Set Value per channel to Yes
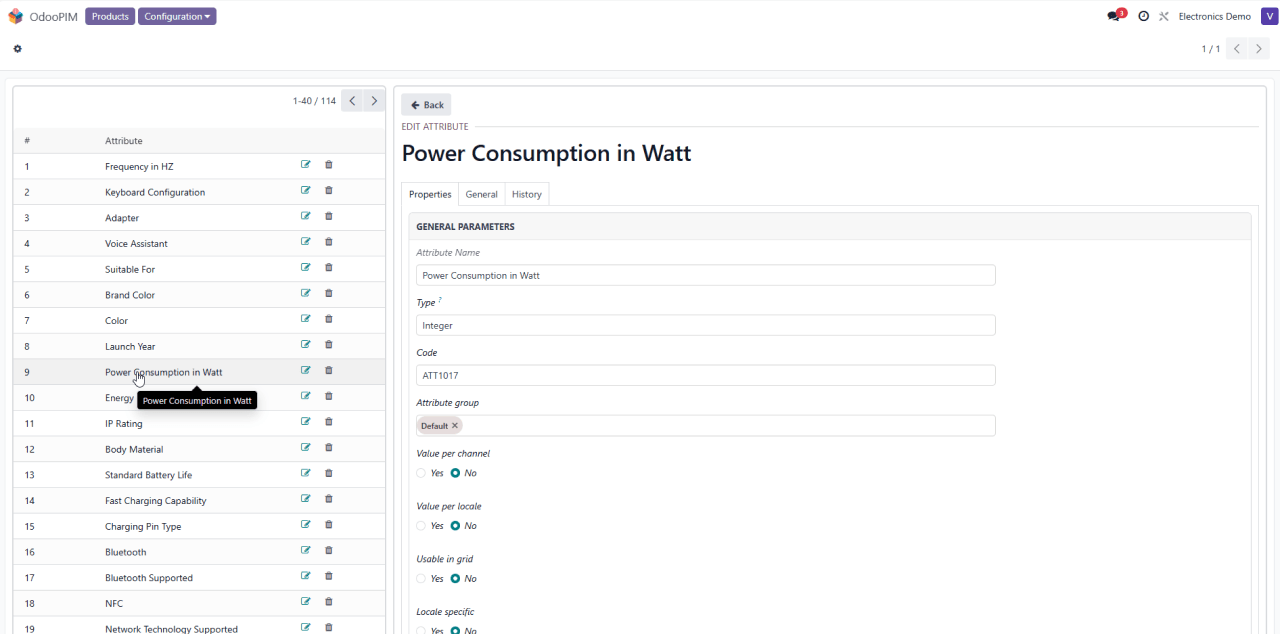This screenshot has height=634, width=1280. 422,473
